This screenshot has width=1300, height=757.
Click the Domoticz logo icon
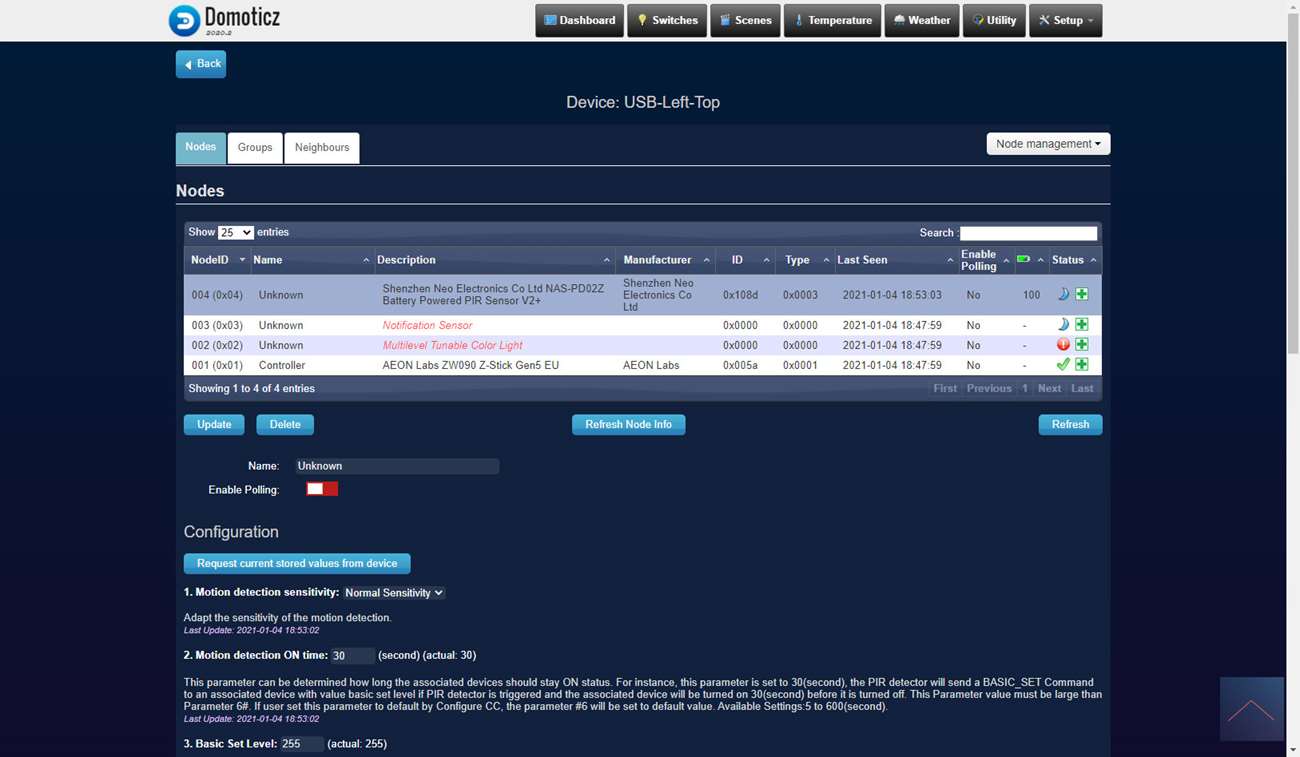coord(184,20)
